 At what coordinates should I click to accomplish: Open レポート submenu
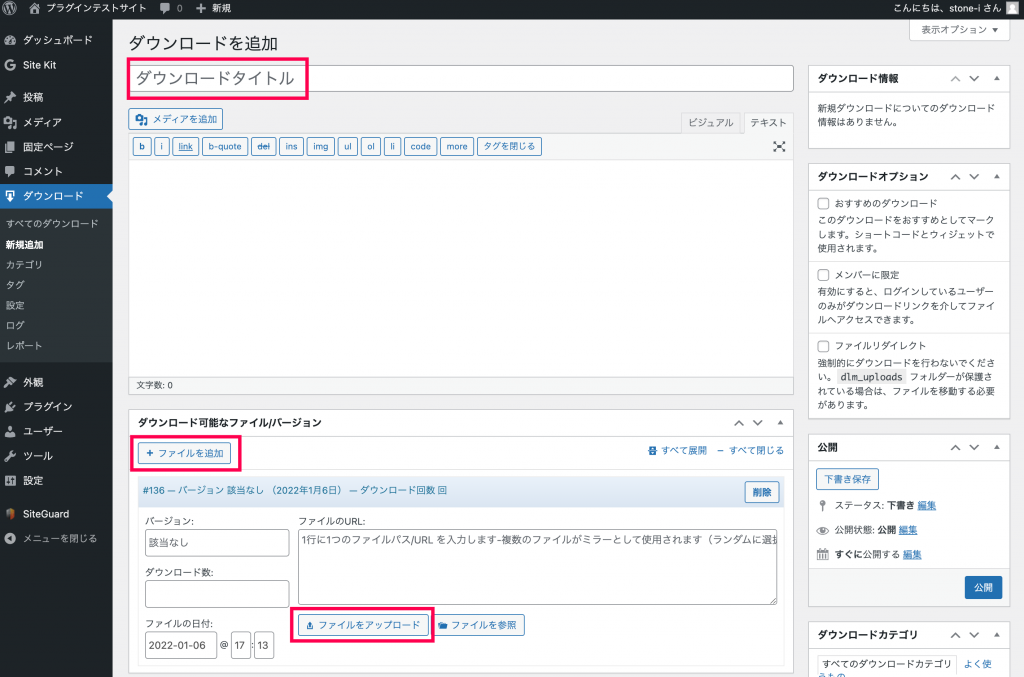pyautogui.click(x=24, y=345)
